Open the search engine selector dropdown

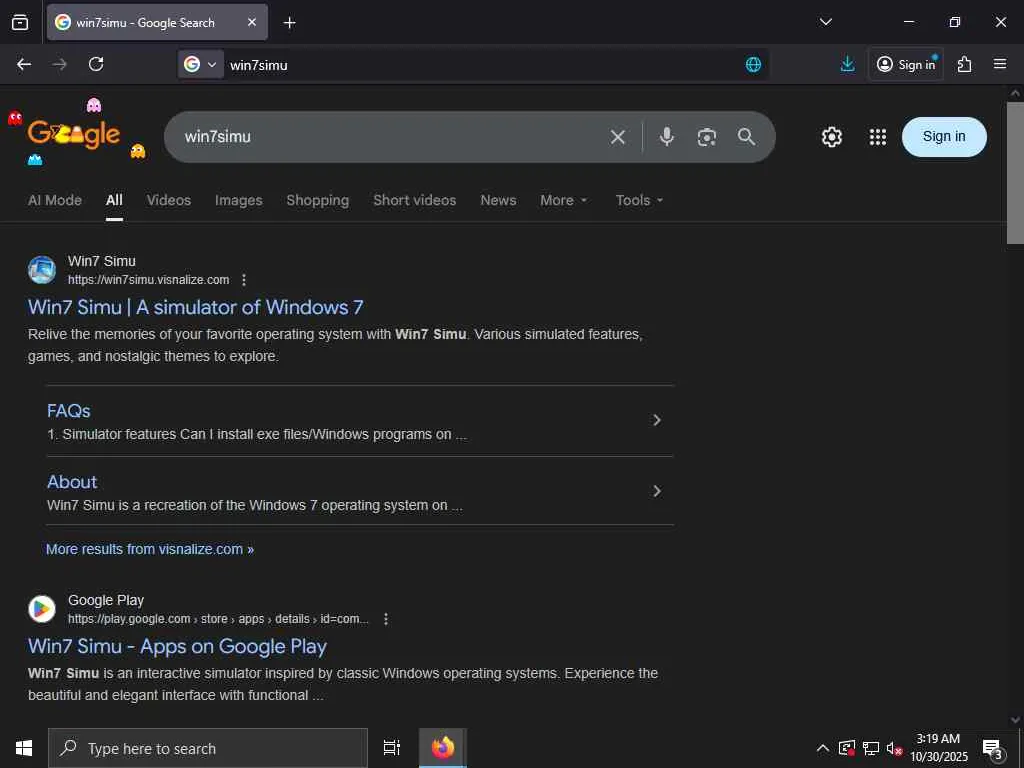click(x=200, y=64)
